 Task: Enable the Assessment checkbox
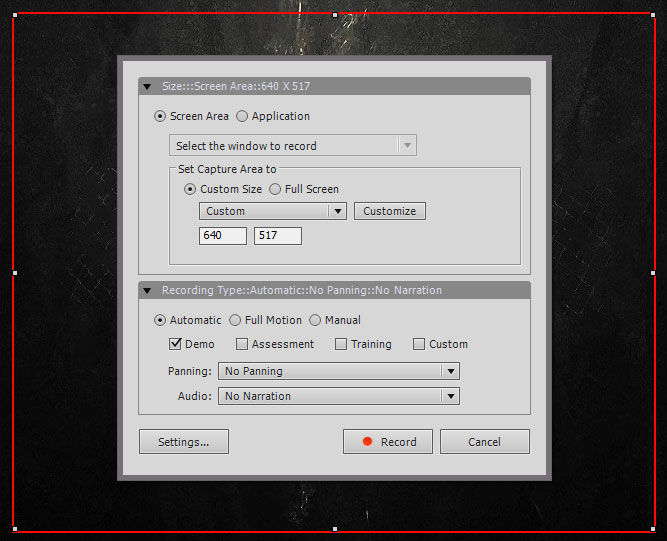242,344
